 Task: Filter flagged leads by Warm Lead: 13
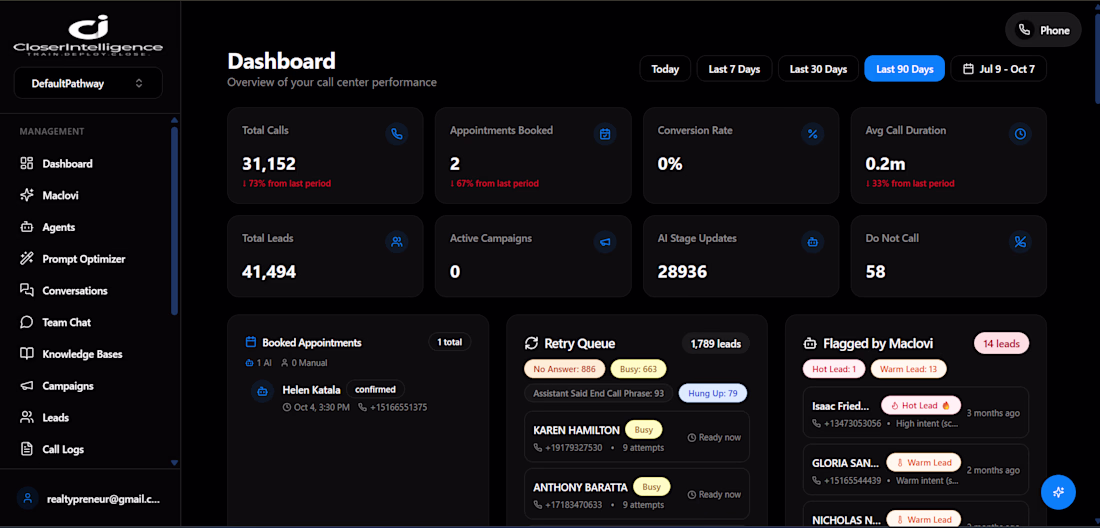[908, 369]
